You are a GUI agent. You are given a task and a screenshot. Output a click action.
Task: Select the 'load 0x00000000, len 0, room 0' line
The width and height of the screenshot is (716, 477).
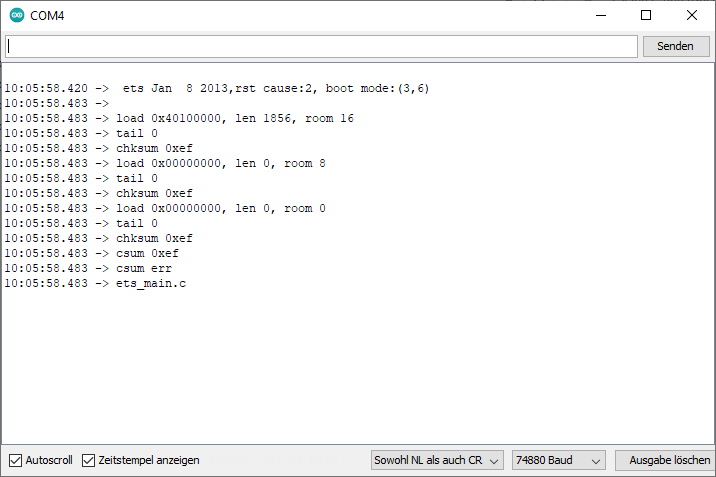coord(165,209)
